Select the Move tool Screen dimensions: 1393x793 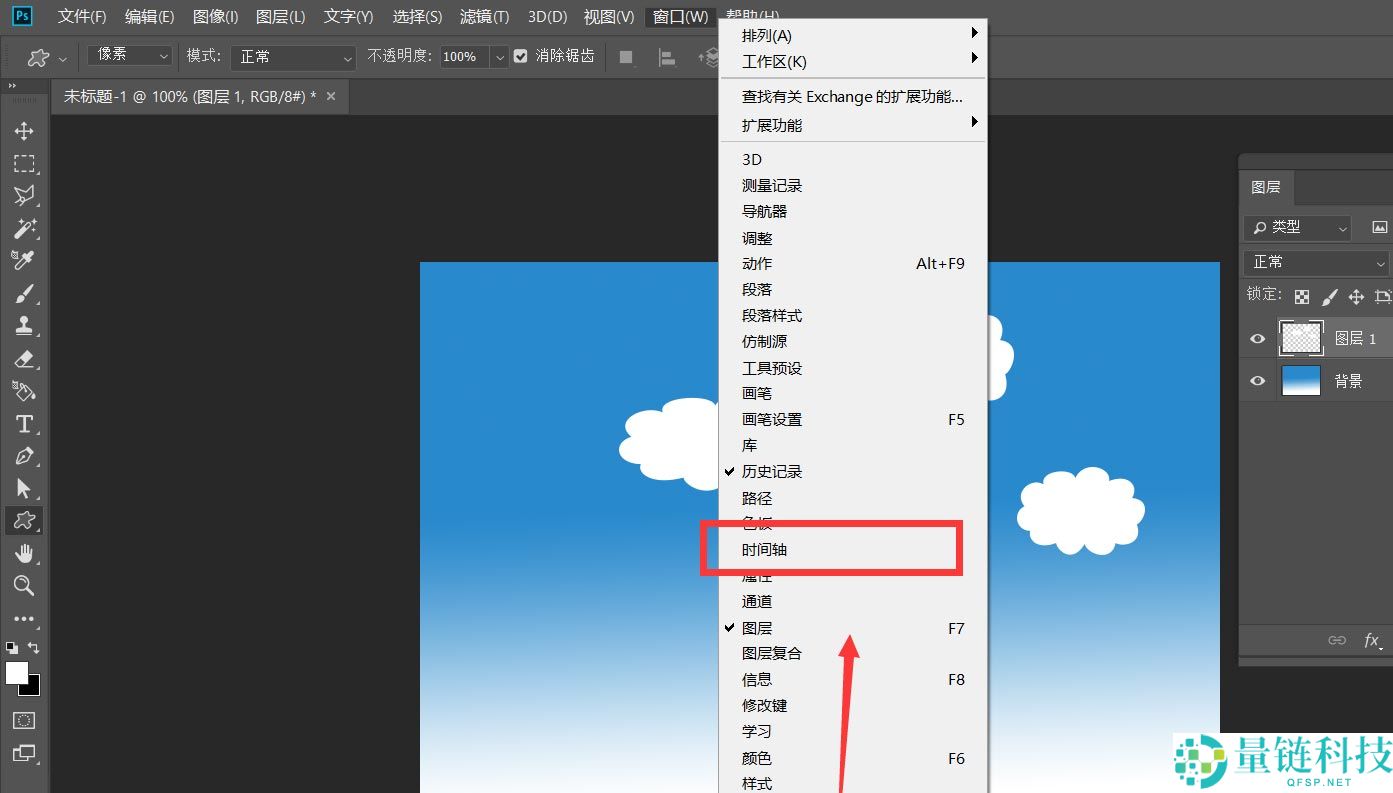[24, 132]
